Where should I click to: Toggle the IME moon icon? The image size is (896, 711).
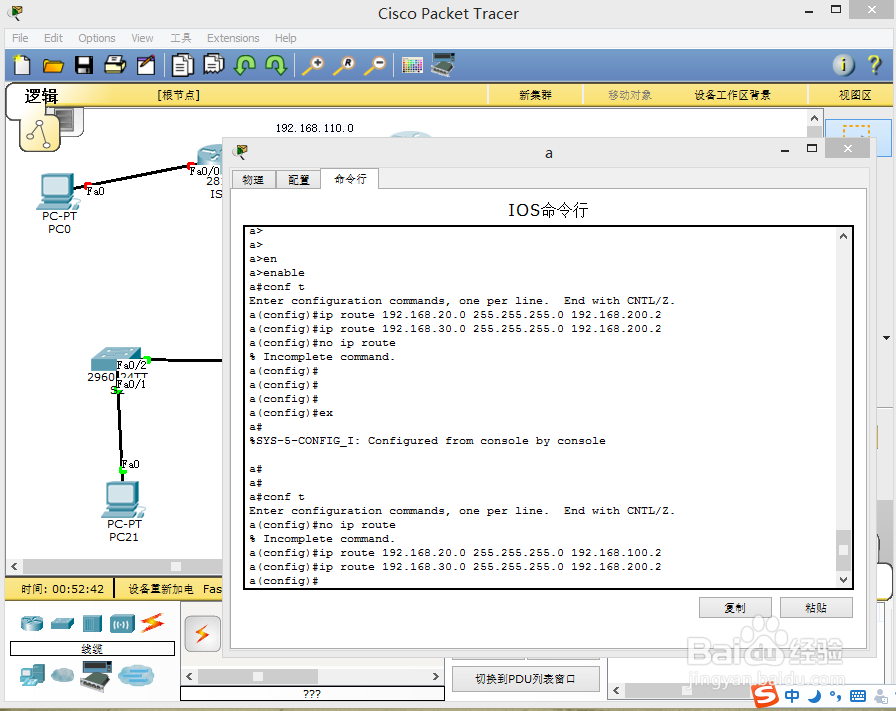(814, 696)
